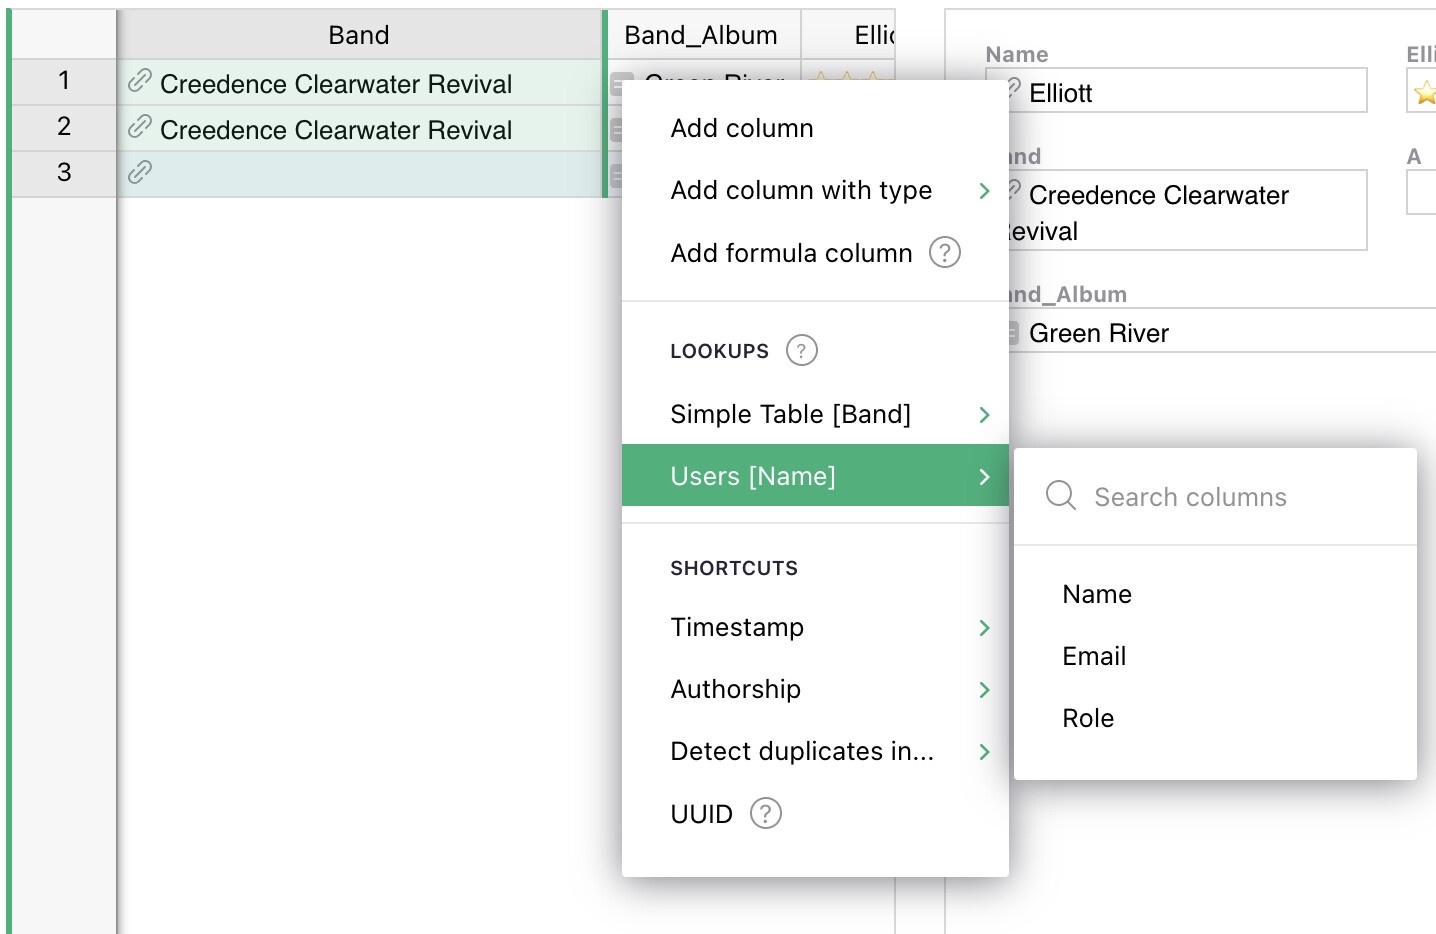Image resolution: width=1436 pixels, height=934 pixels.
Task: Click the search magnifier icon in column search
Action: (1060, 496)
